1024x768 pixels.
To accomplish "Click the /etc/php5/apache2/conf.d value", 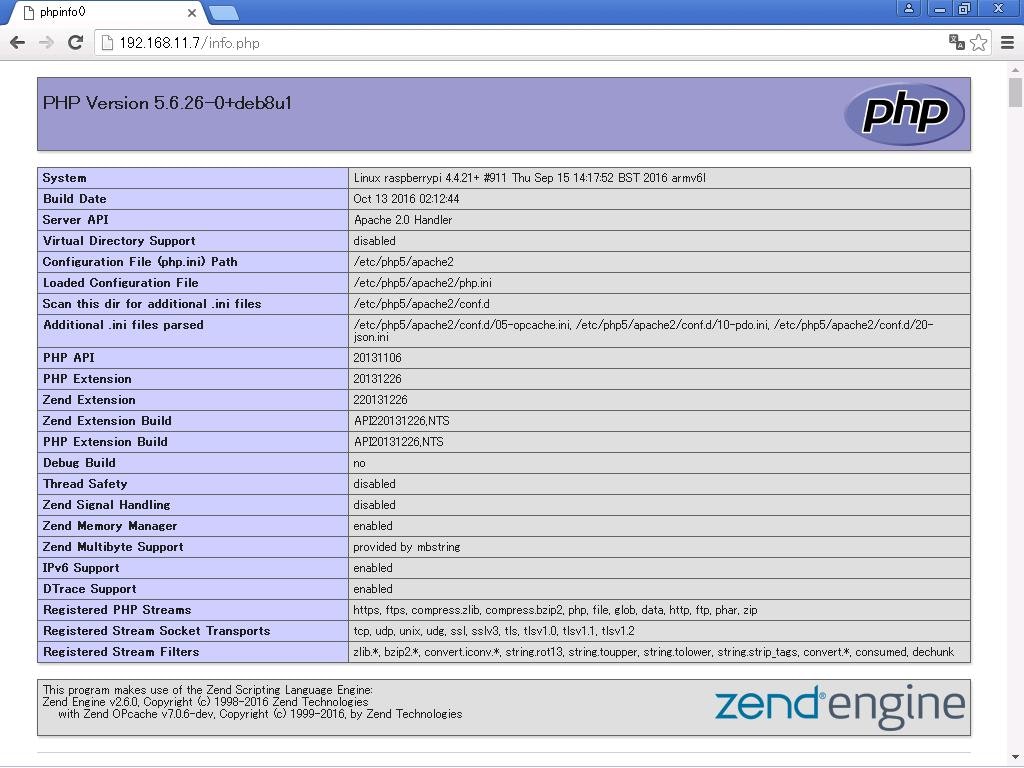I will pos(421,304).
